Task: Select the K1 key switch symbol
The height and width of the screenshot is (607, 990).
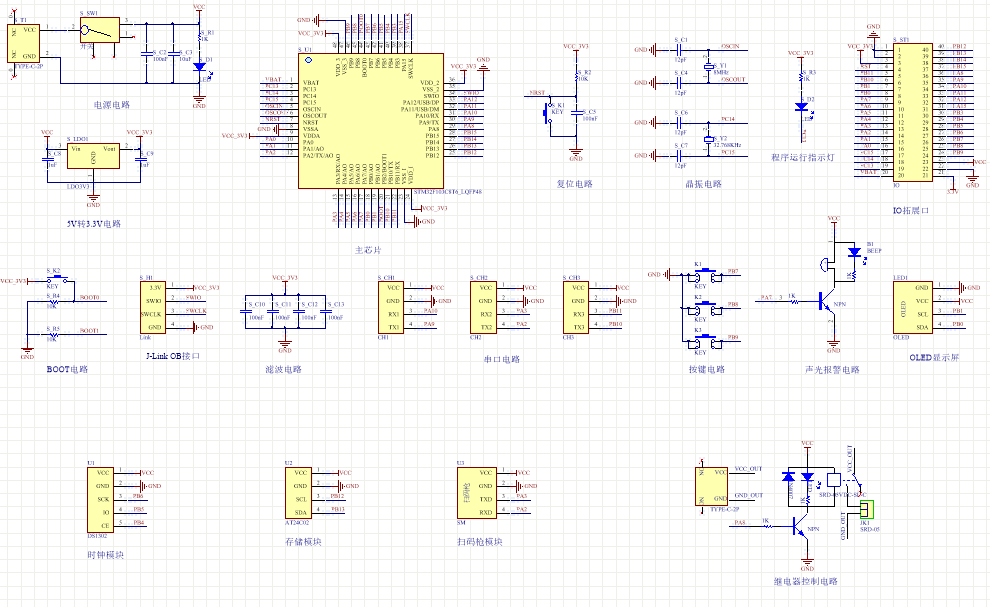Action: (707, 275)
